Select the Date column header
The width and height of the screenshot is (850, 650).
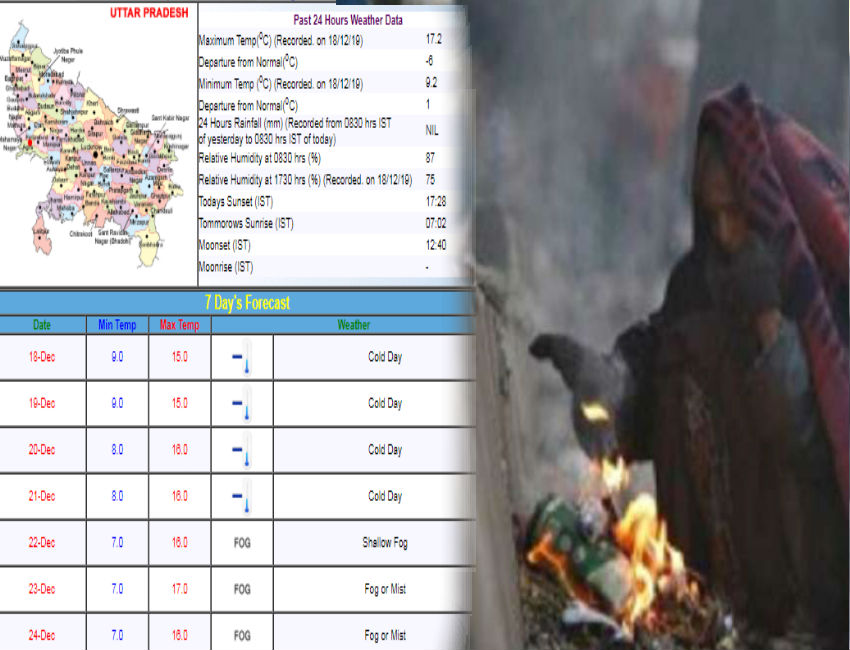[41, 325]
